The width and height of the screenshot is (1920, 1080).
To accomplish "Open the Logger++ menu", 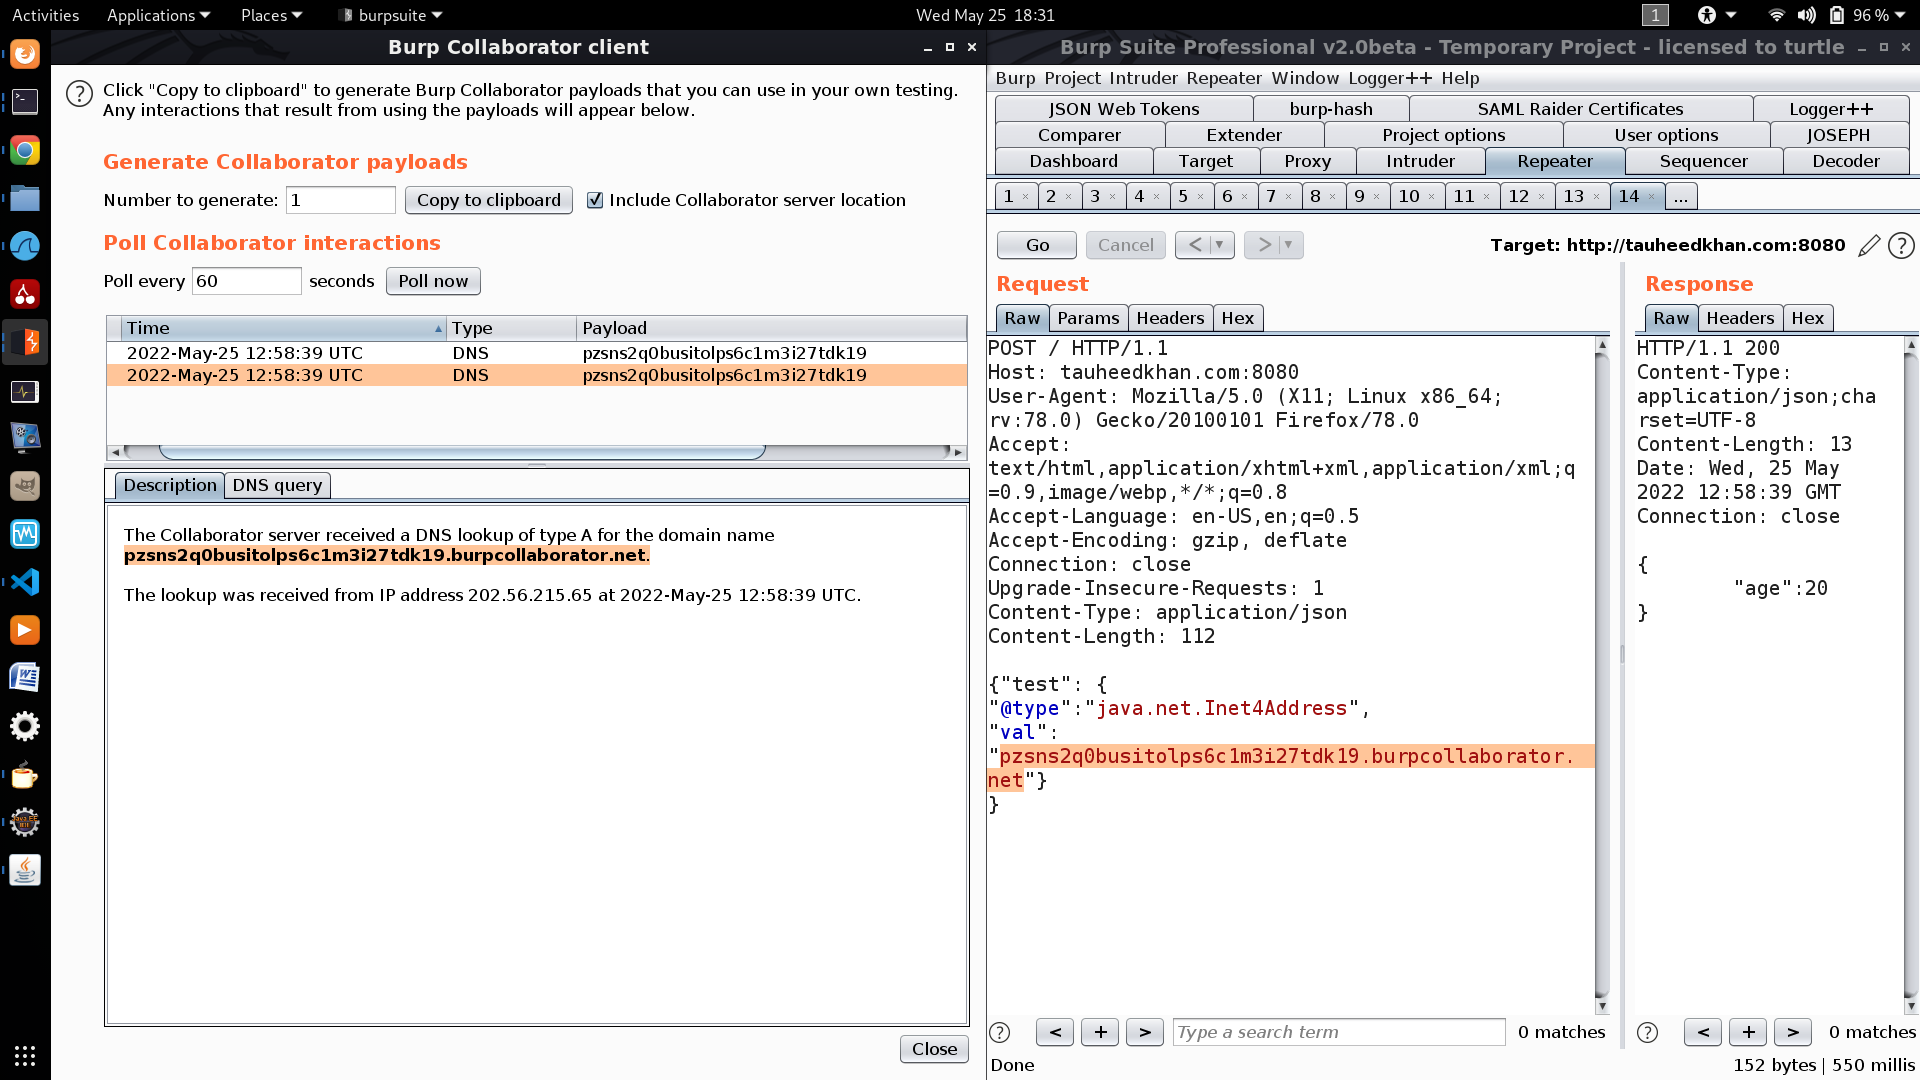I will [x=1389, y=78].
